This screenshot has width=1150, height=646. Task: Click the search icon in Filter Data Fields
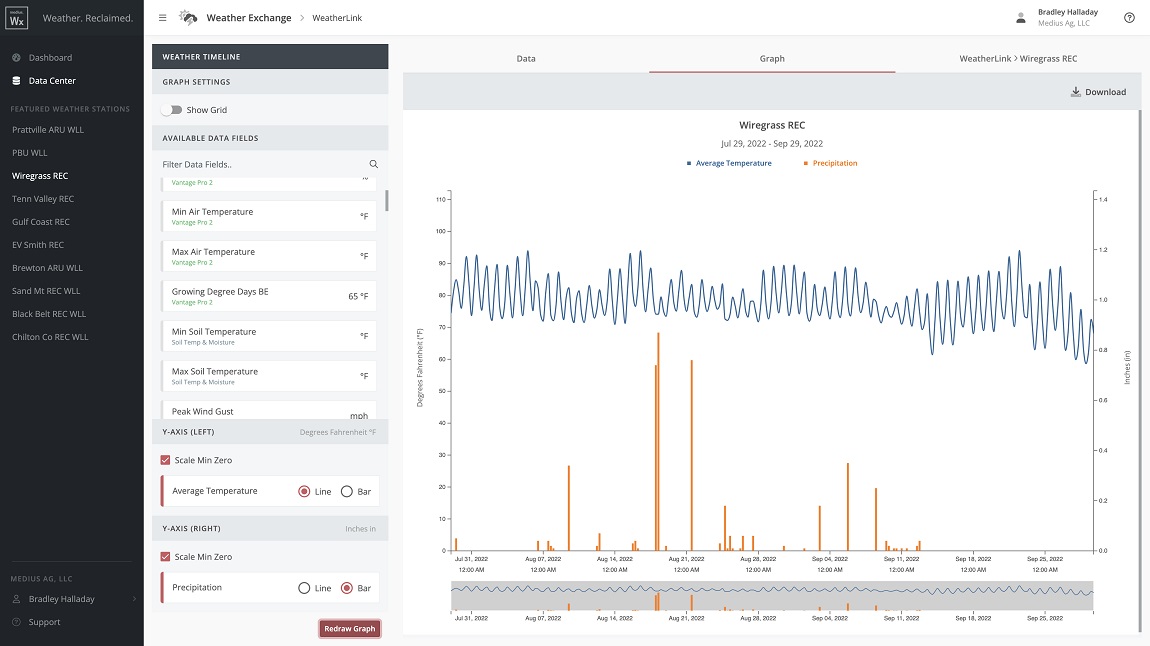tap(373, 164)
